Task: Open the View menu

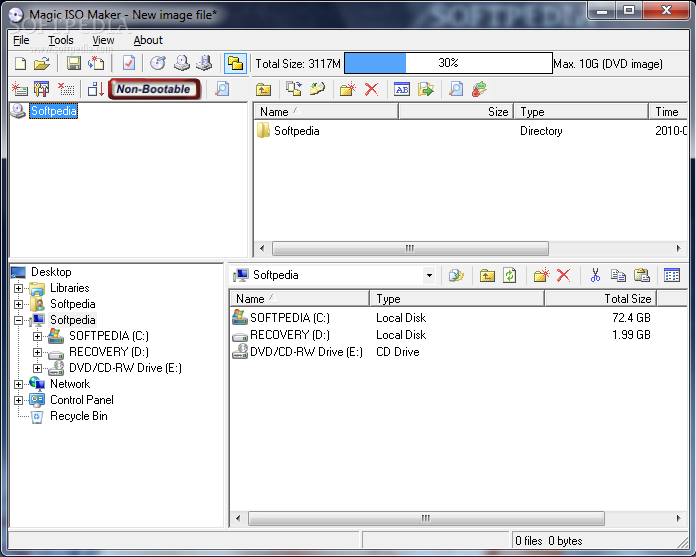Action: (x=103, y=40)
